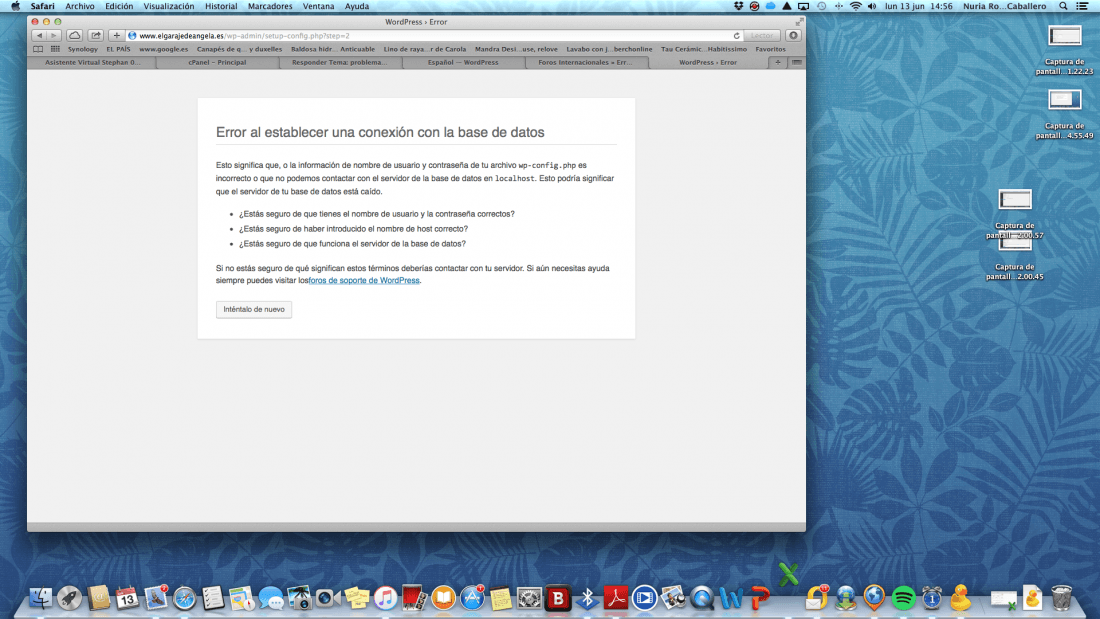
Task: Open volume control in menu bar
Action: (x=872, y=6)
